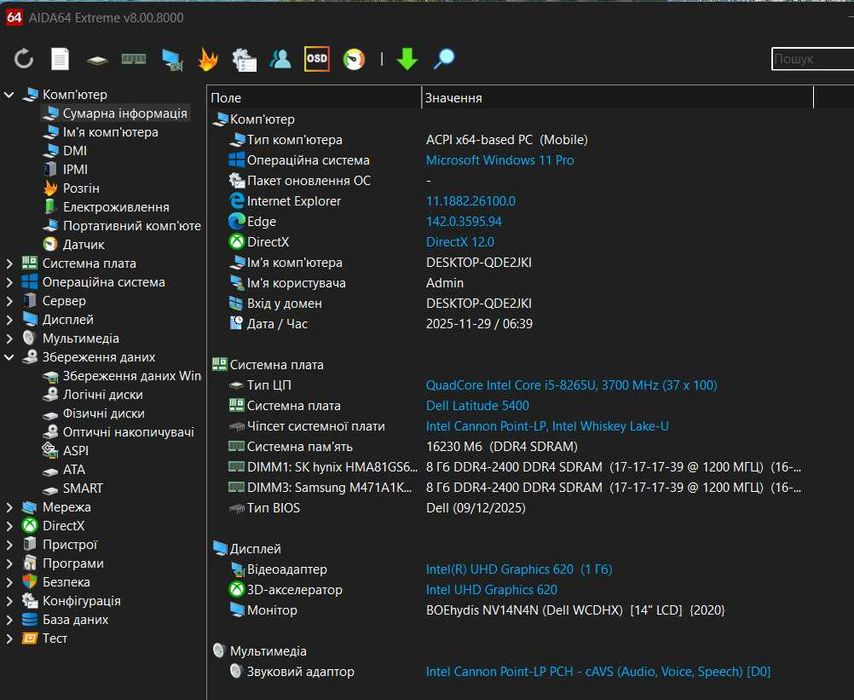Open the QuadCore Intel Core i5-8265U link
This screenshot has height=700, width=854.
coord(571,385)
